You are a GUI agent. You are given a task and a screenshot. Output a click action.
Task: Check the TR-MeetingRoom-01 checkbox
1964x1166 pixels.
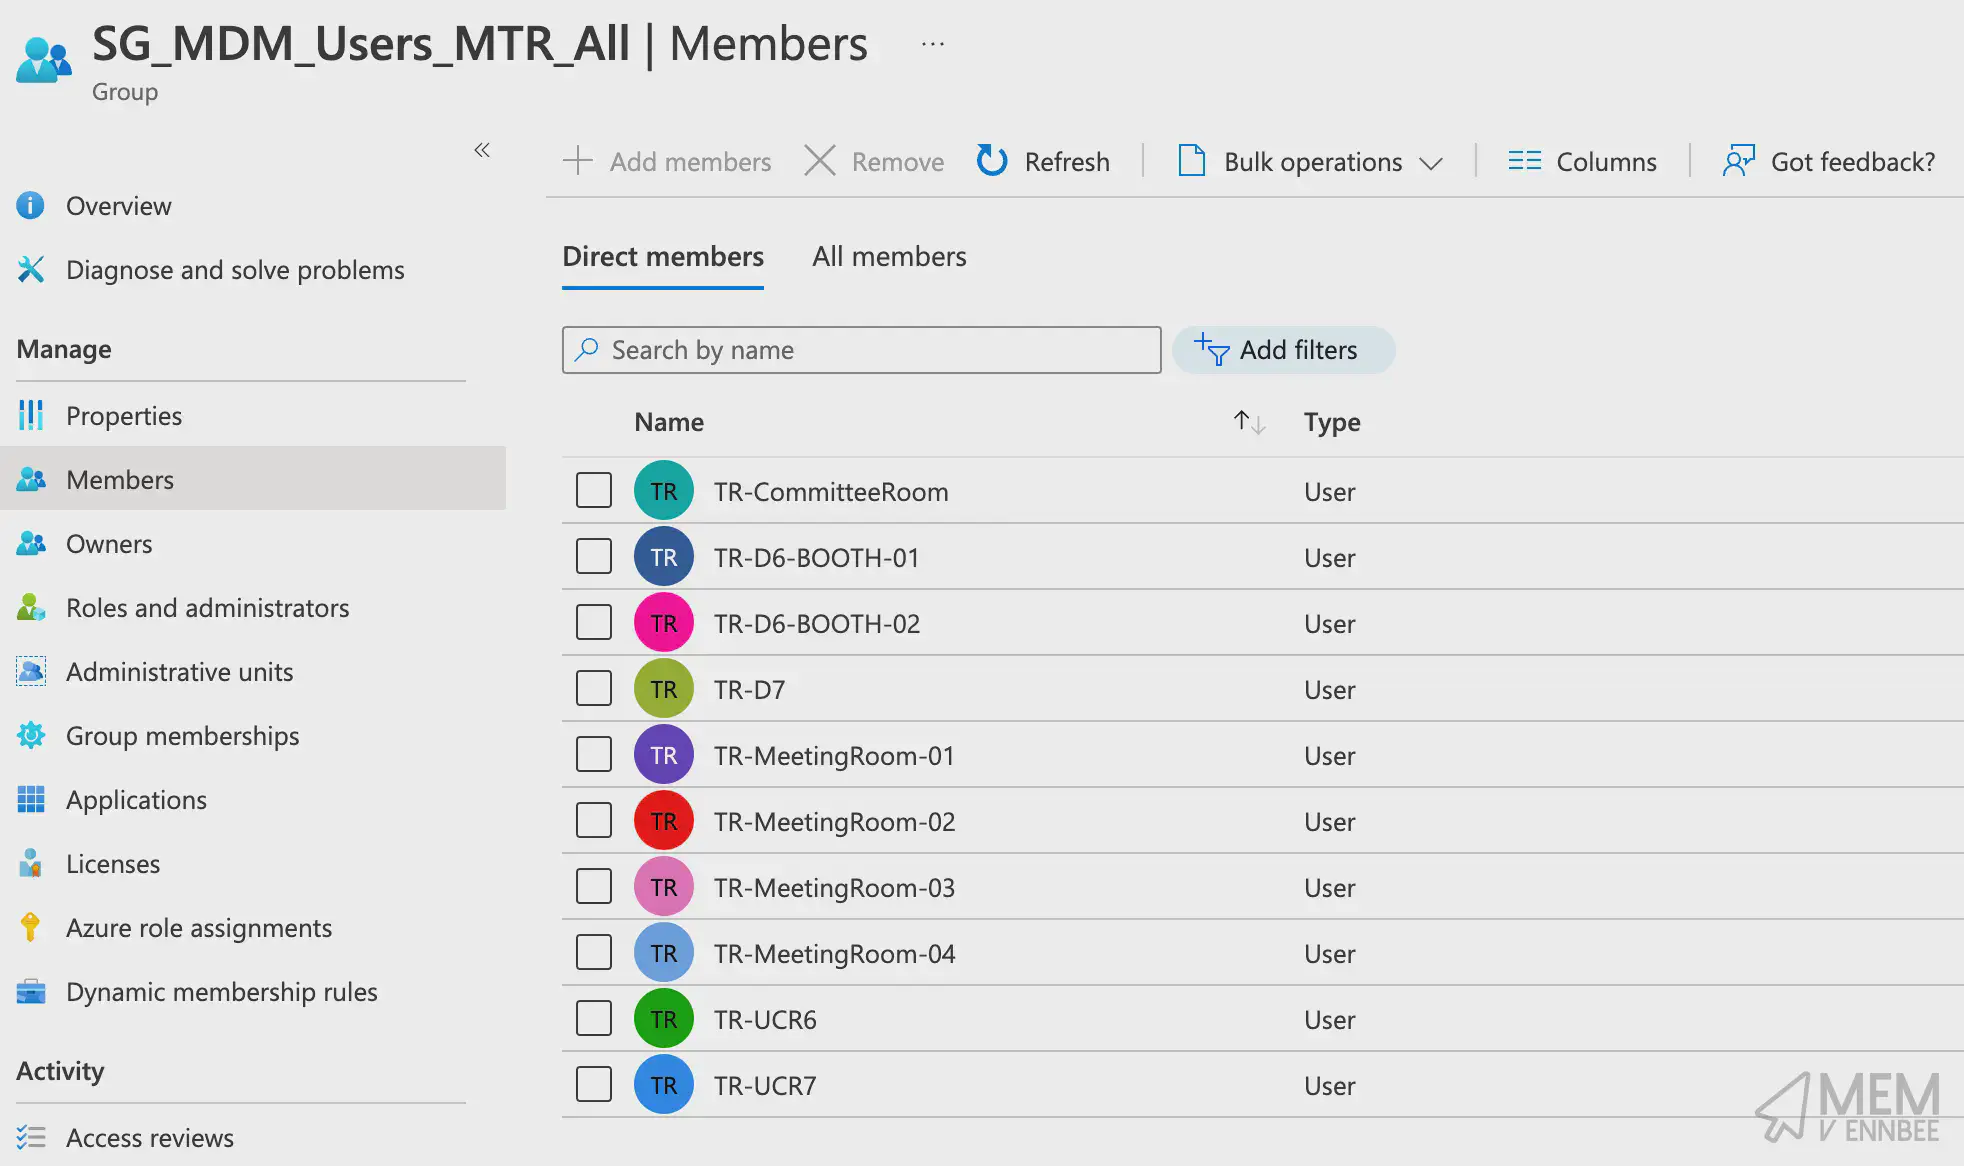(x=594, y=754)
